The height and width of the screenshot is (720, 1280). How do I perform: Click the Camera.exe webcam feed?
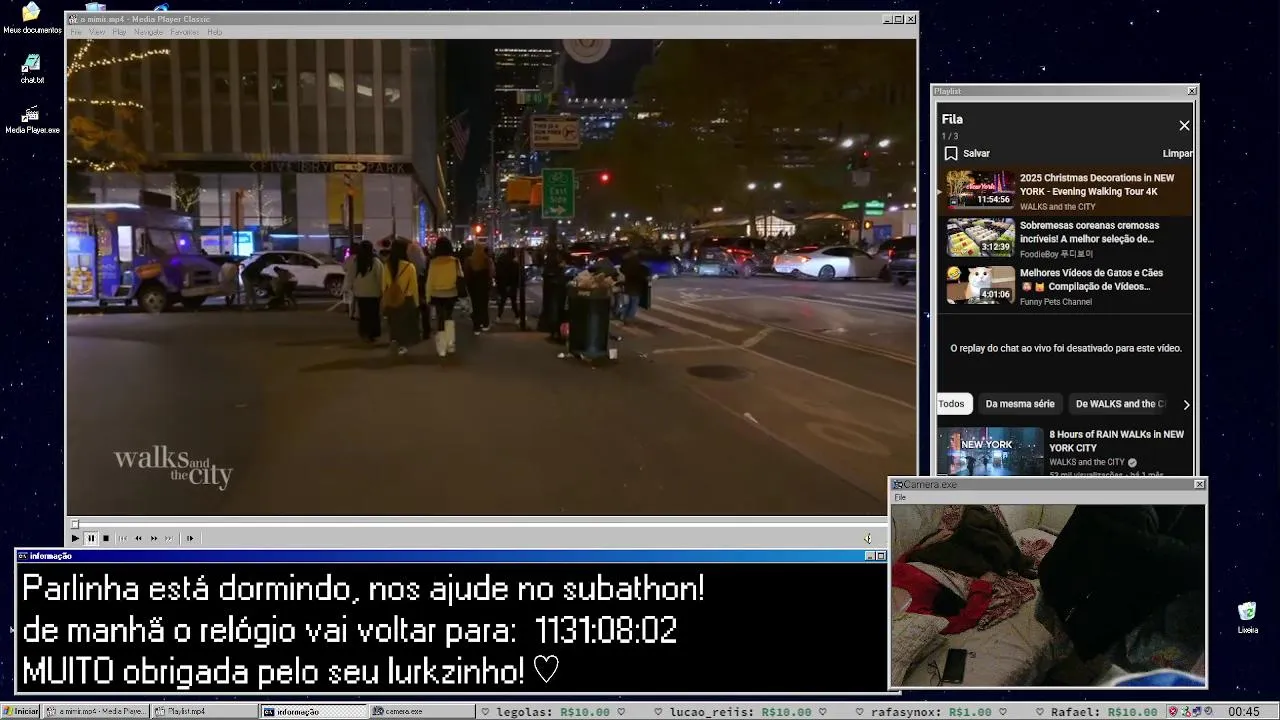[x=1048, y=595]
